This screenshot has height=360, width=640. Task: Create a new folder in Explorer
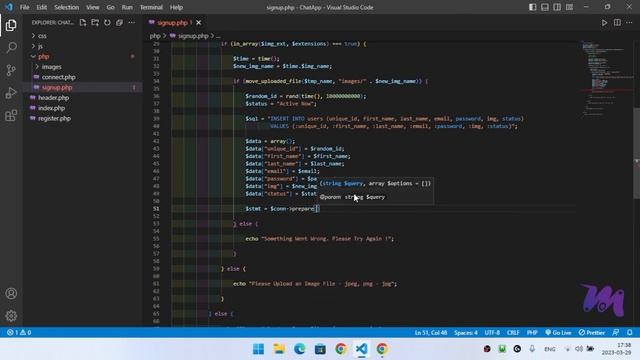click(x=95, y=22)
